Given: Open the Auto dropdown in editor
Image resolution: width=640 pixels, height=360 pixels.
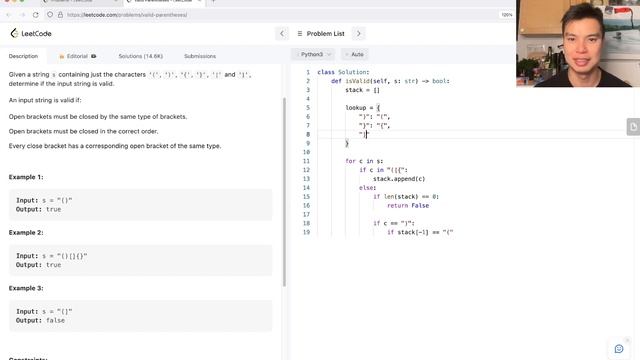Looking at the screenshot, I should (x=355, y=54).
